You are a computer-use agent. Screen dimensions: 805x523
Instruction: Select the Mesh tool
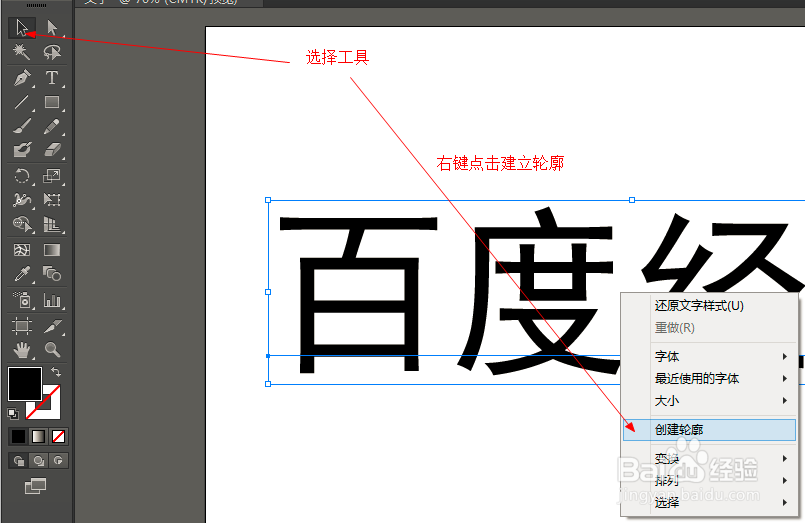(x=22, y=250)
